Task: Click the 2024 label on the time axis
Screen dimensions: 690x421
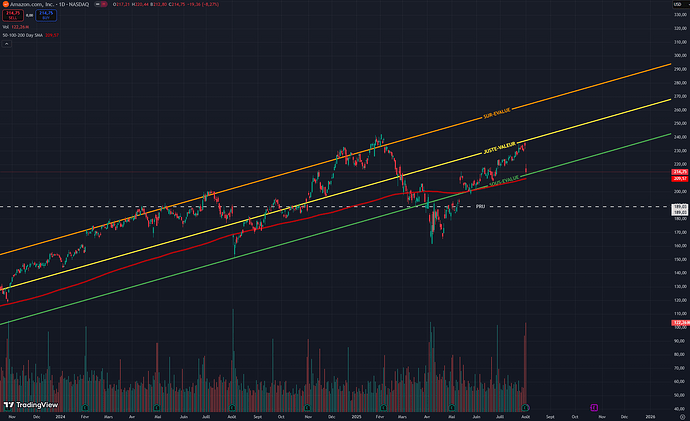Action: click(x=60, y=417)
